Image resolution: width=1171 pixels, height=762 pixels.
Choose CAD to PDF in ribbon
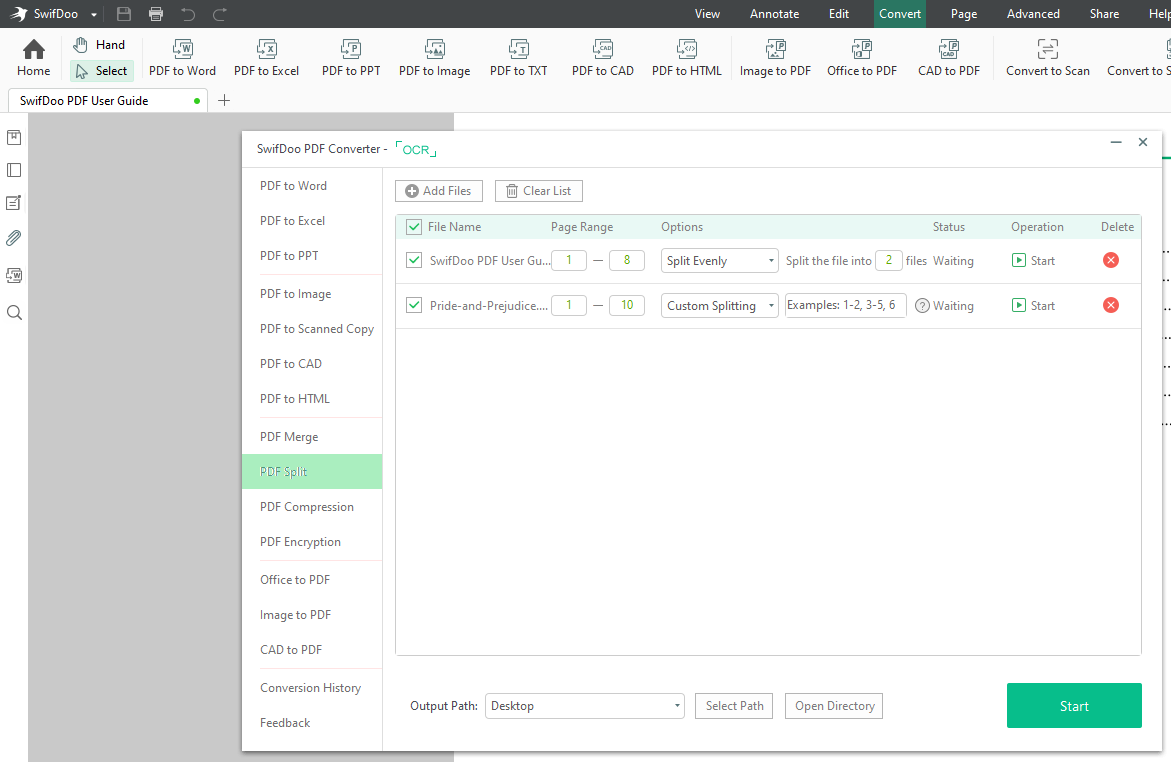948,58
